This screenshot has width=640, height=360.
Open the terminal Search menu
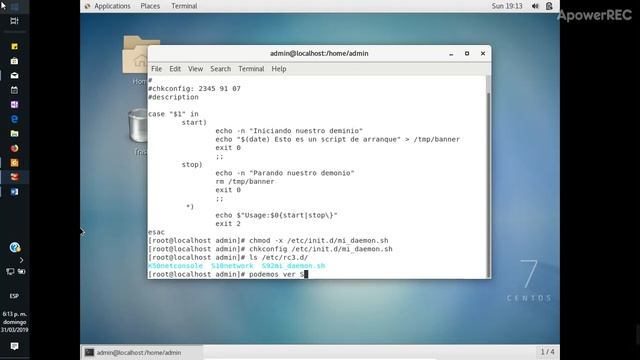[220, 69]
